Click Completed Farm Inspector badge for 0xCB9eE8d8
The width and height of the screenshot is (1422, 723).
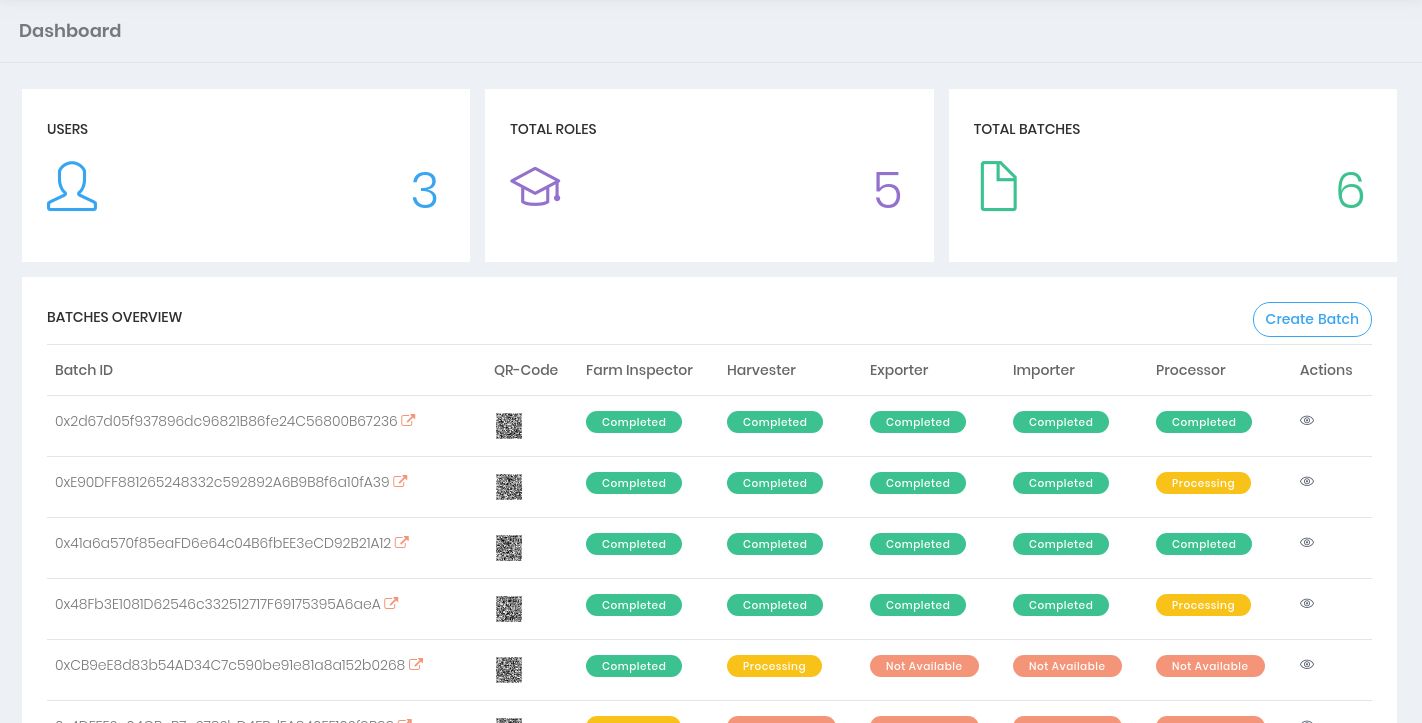634,666
